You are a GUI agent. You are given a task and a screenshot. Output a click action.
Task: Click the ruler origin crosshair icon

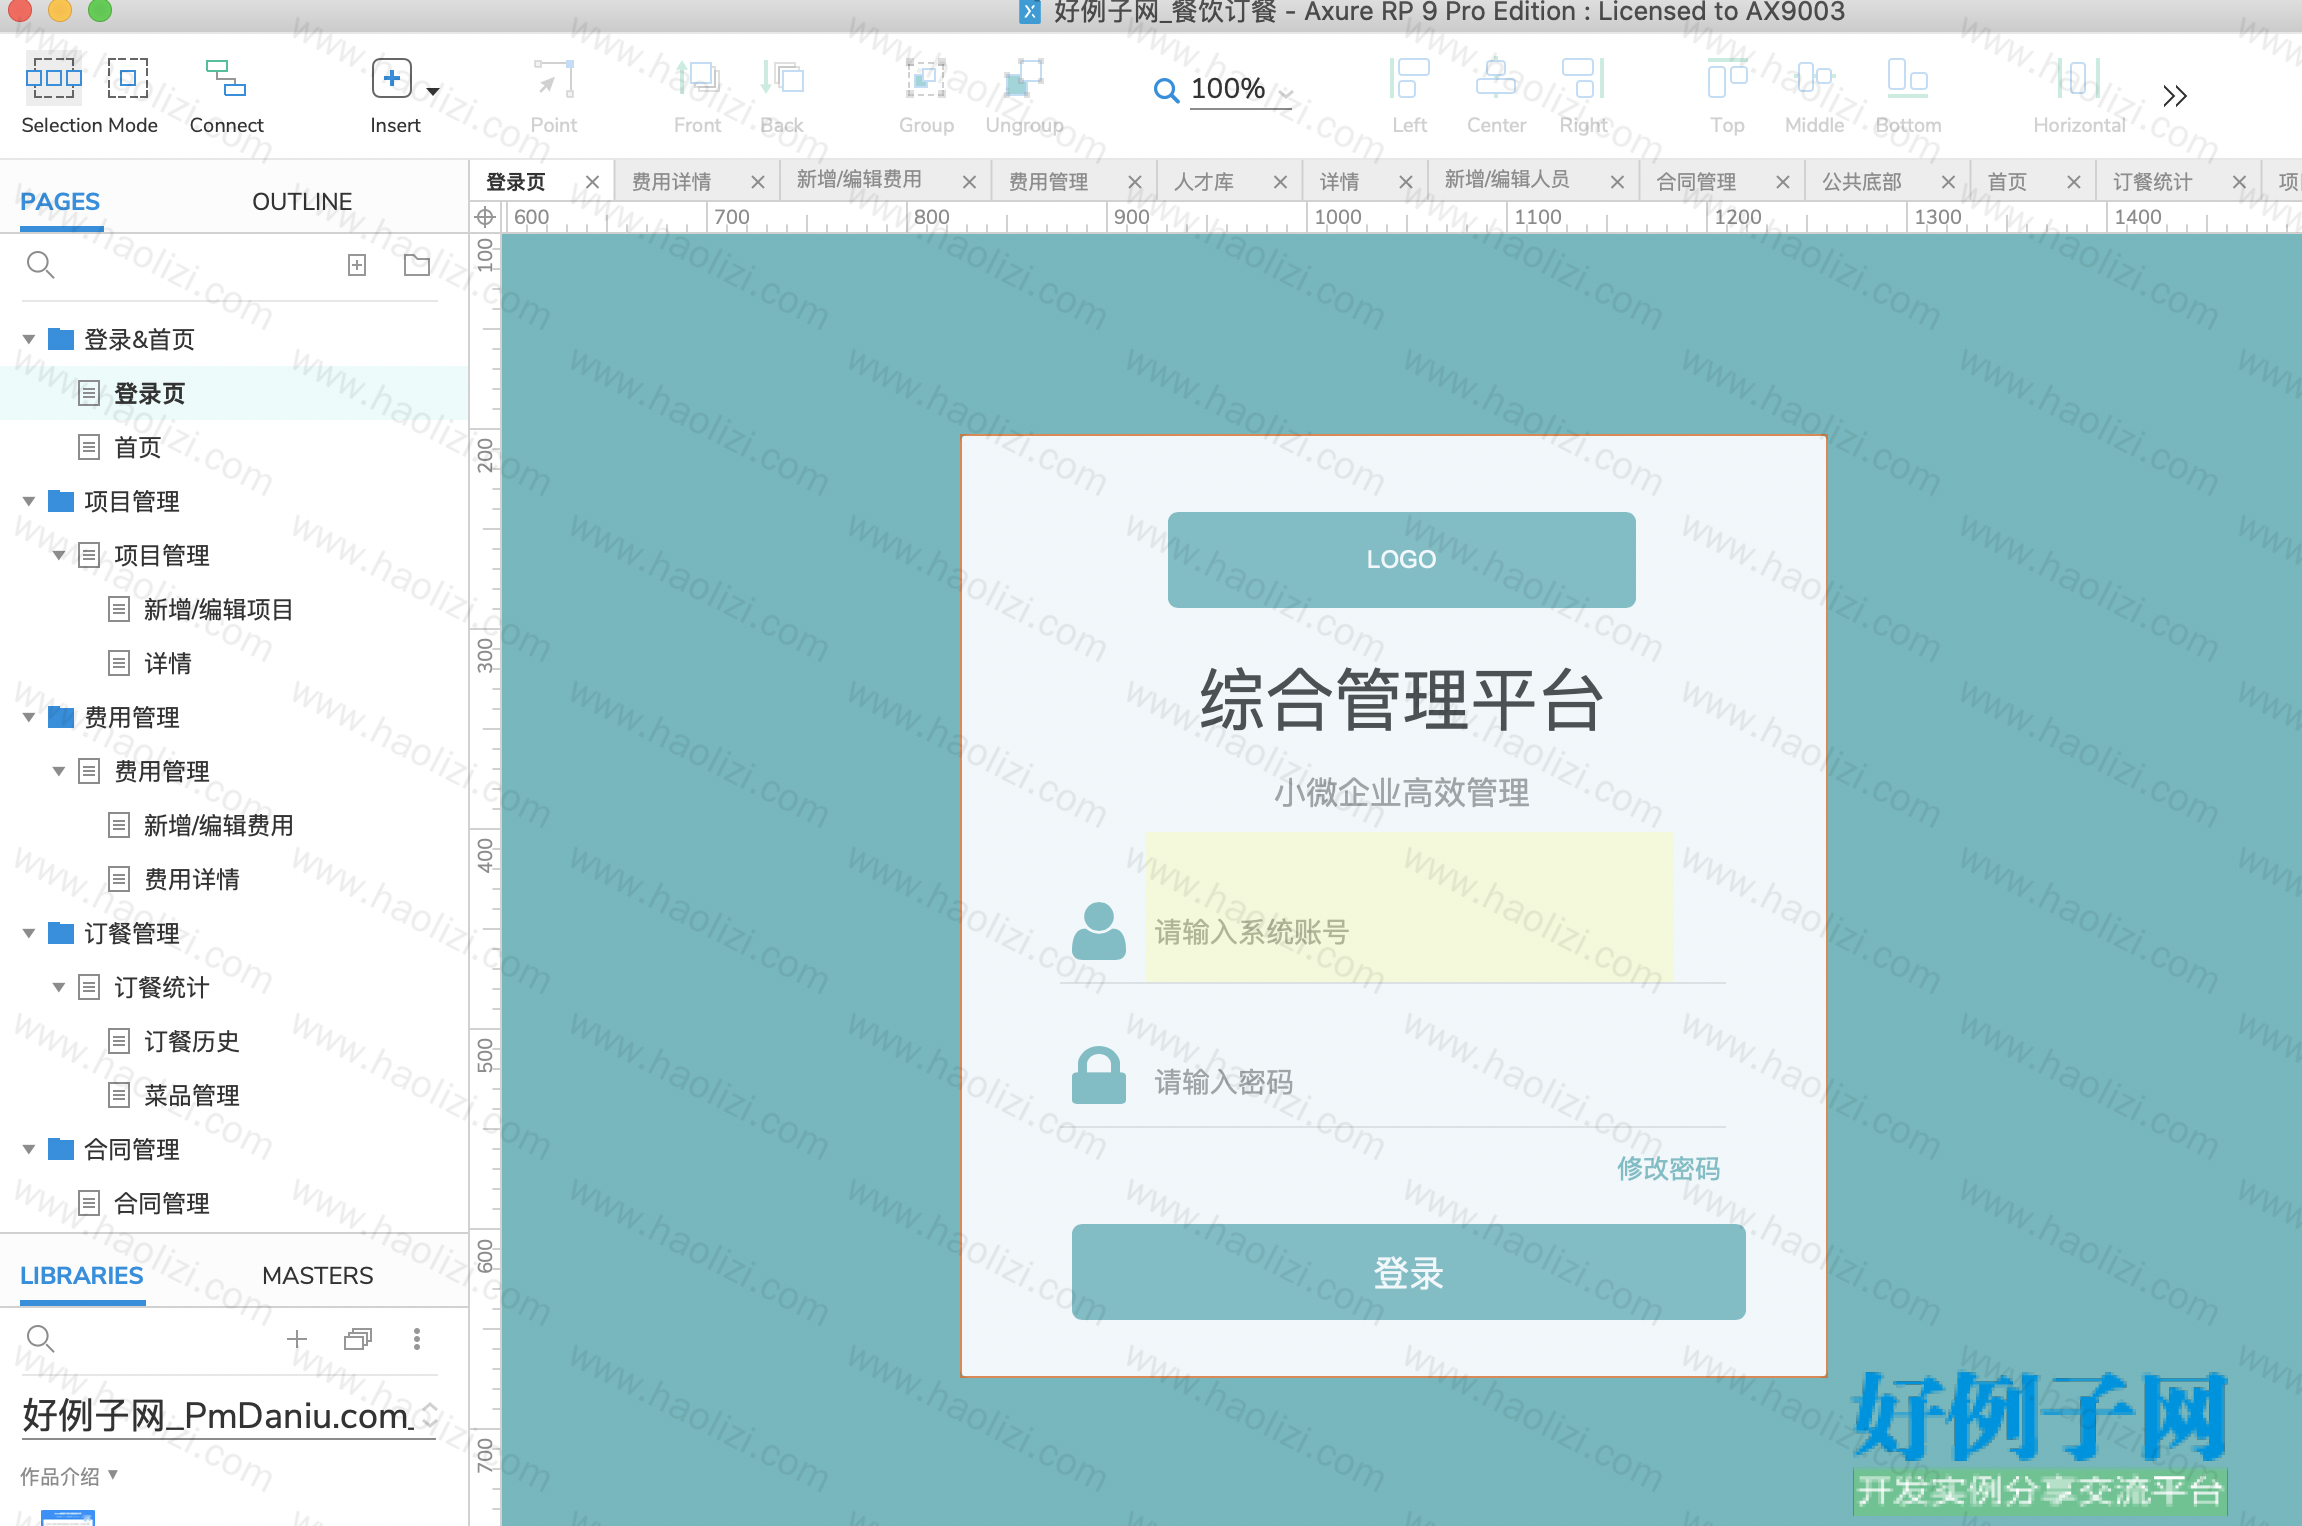pos(485,217)
